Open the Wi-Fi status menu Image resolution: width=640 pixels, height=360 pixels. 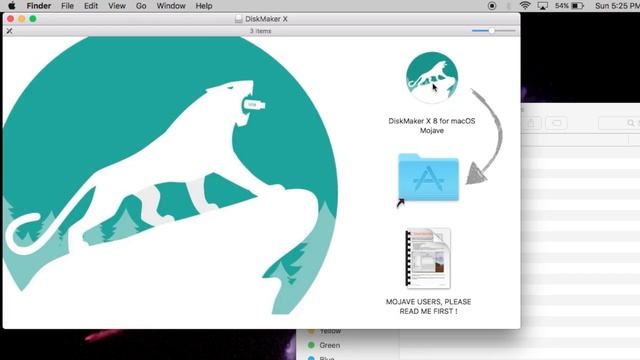525,6
